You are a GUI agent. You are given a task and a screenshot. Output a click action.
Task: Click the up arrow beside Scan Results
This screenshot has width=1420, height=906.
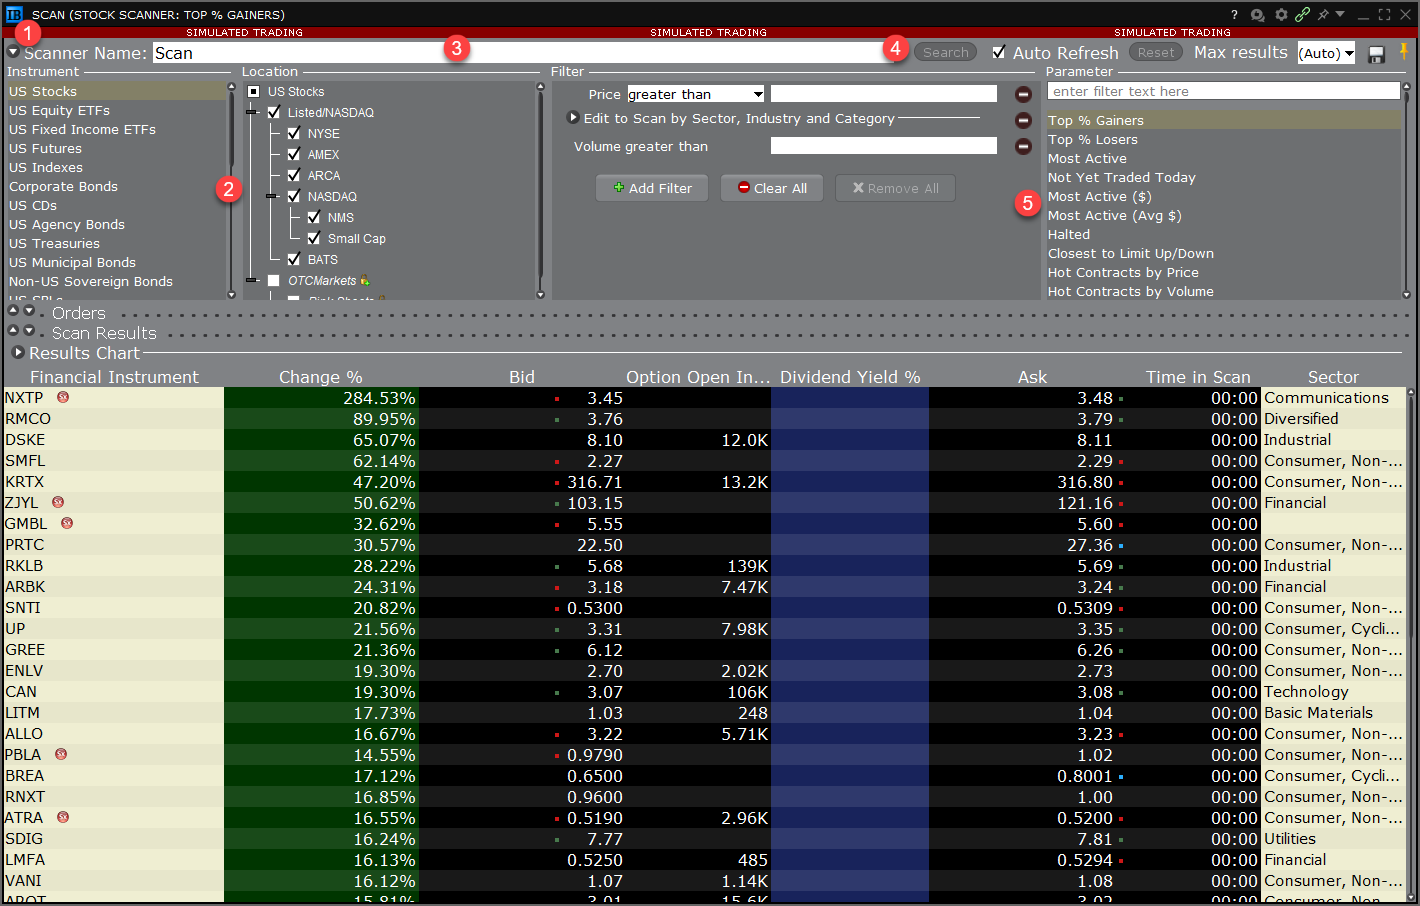click(13, 330)
